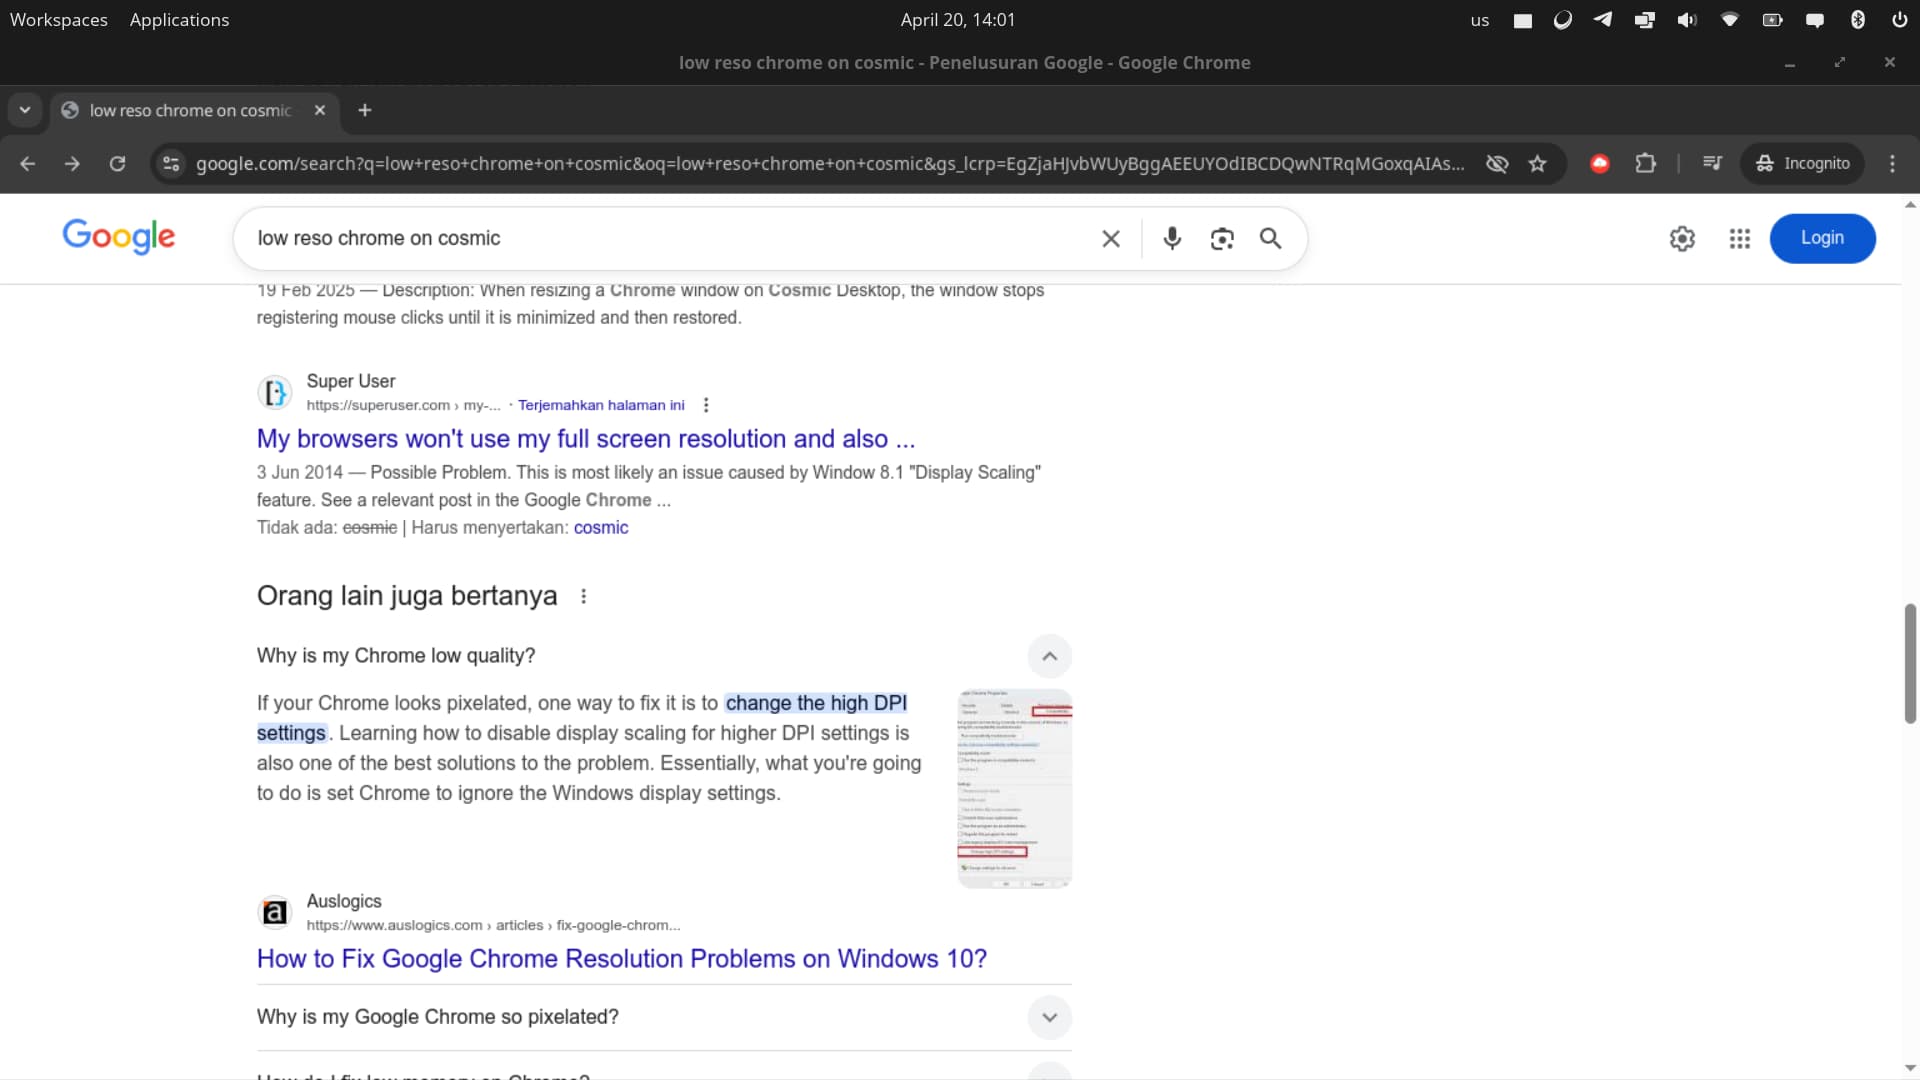The image size is (1920, 1080).
Task: Click the address bar URL
Action: [x=830, y=164]
